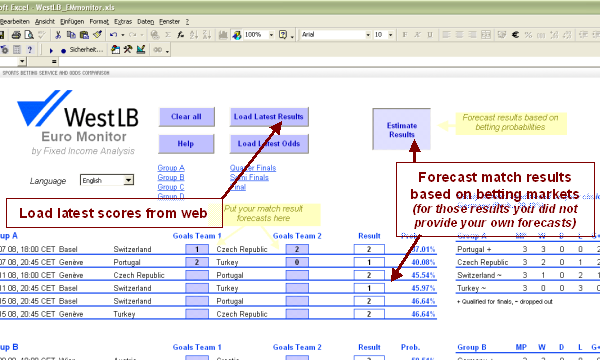This screenshot has width=600, height=360.
Task: Click the AutoSum sigma icon
Action: click(x=168, y=35)
